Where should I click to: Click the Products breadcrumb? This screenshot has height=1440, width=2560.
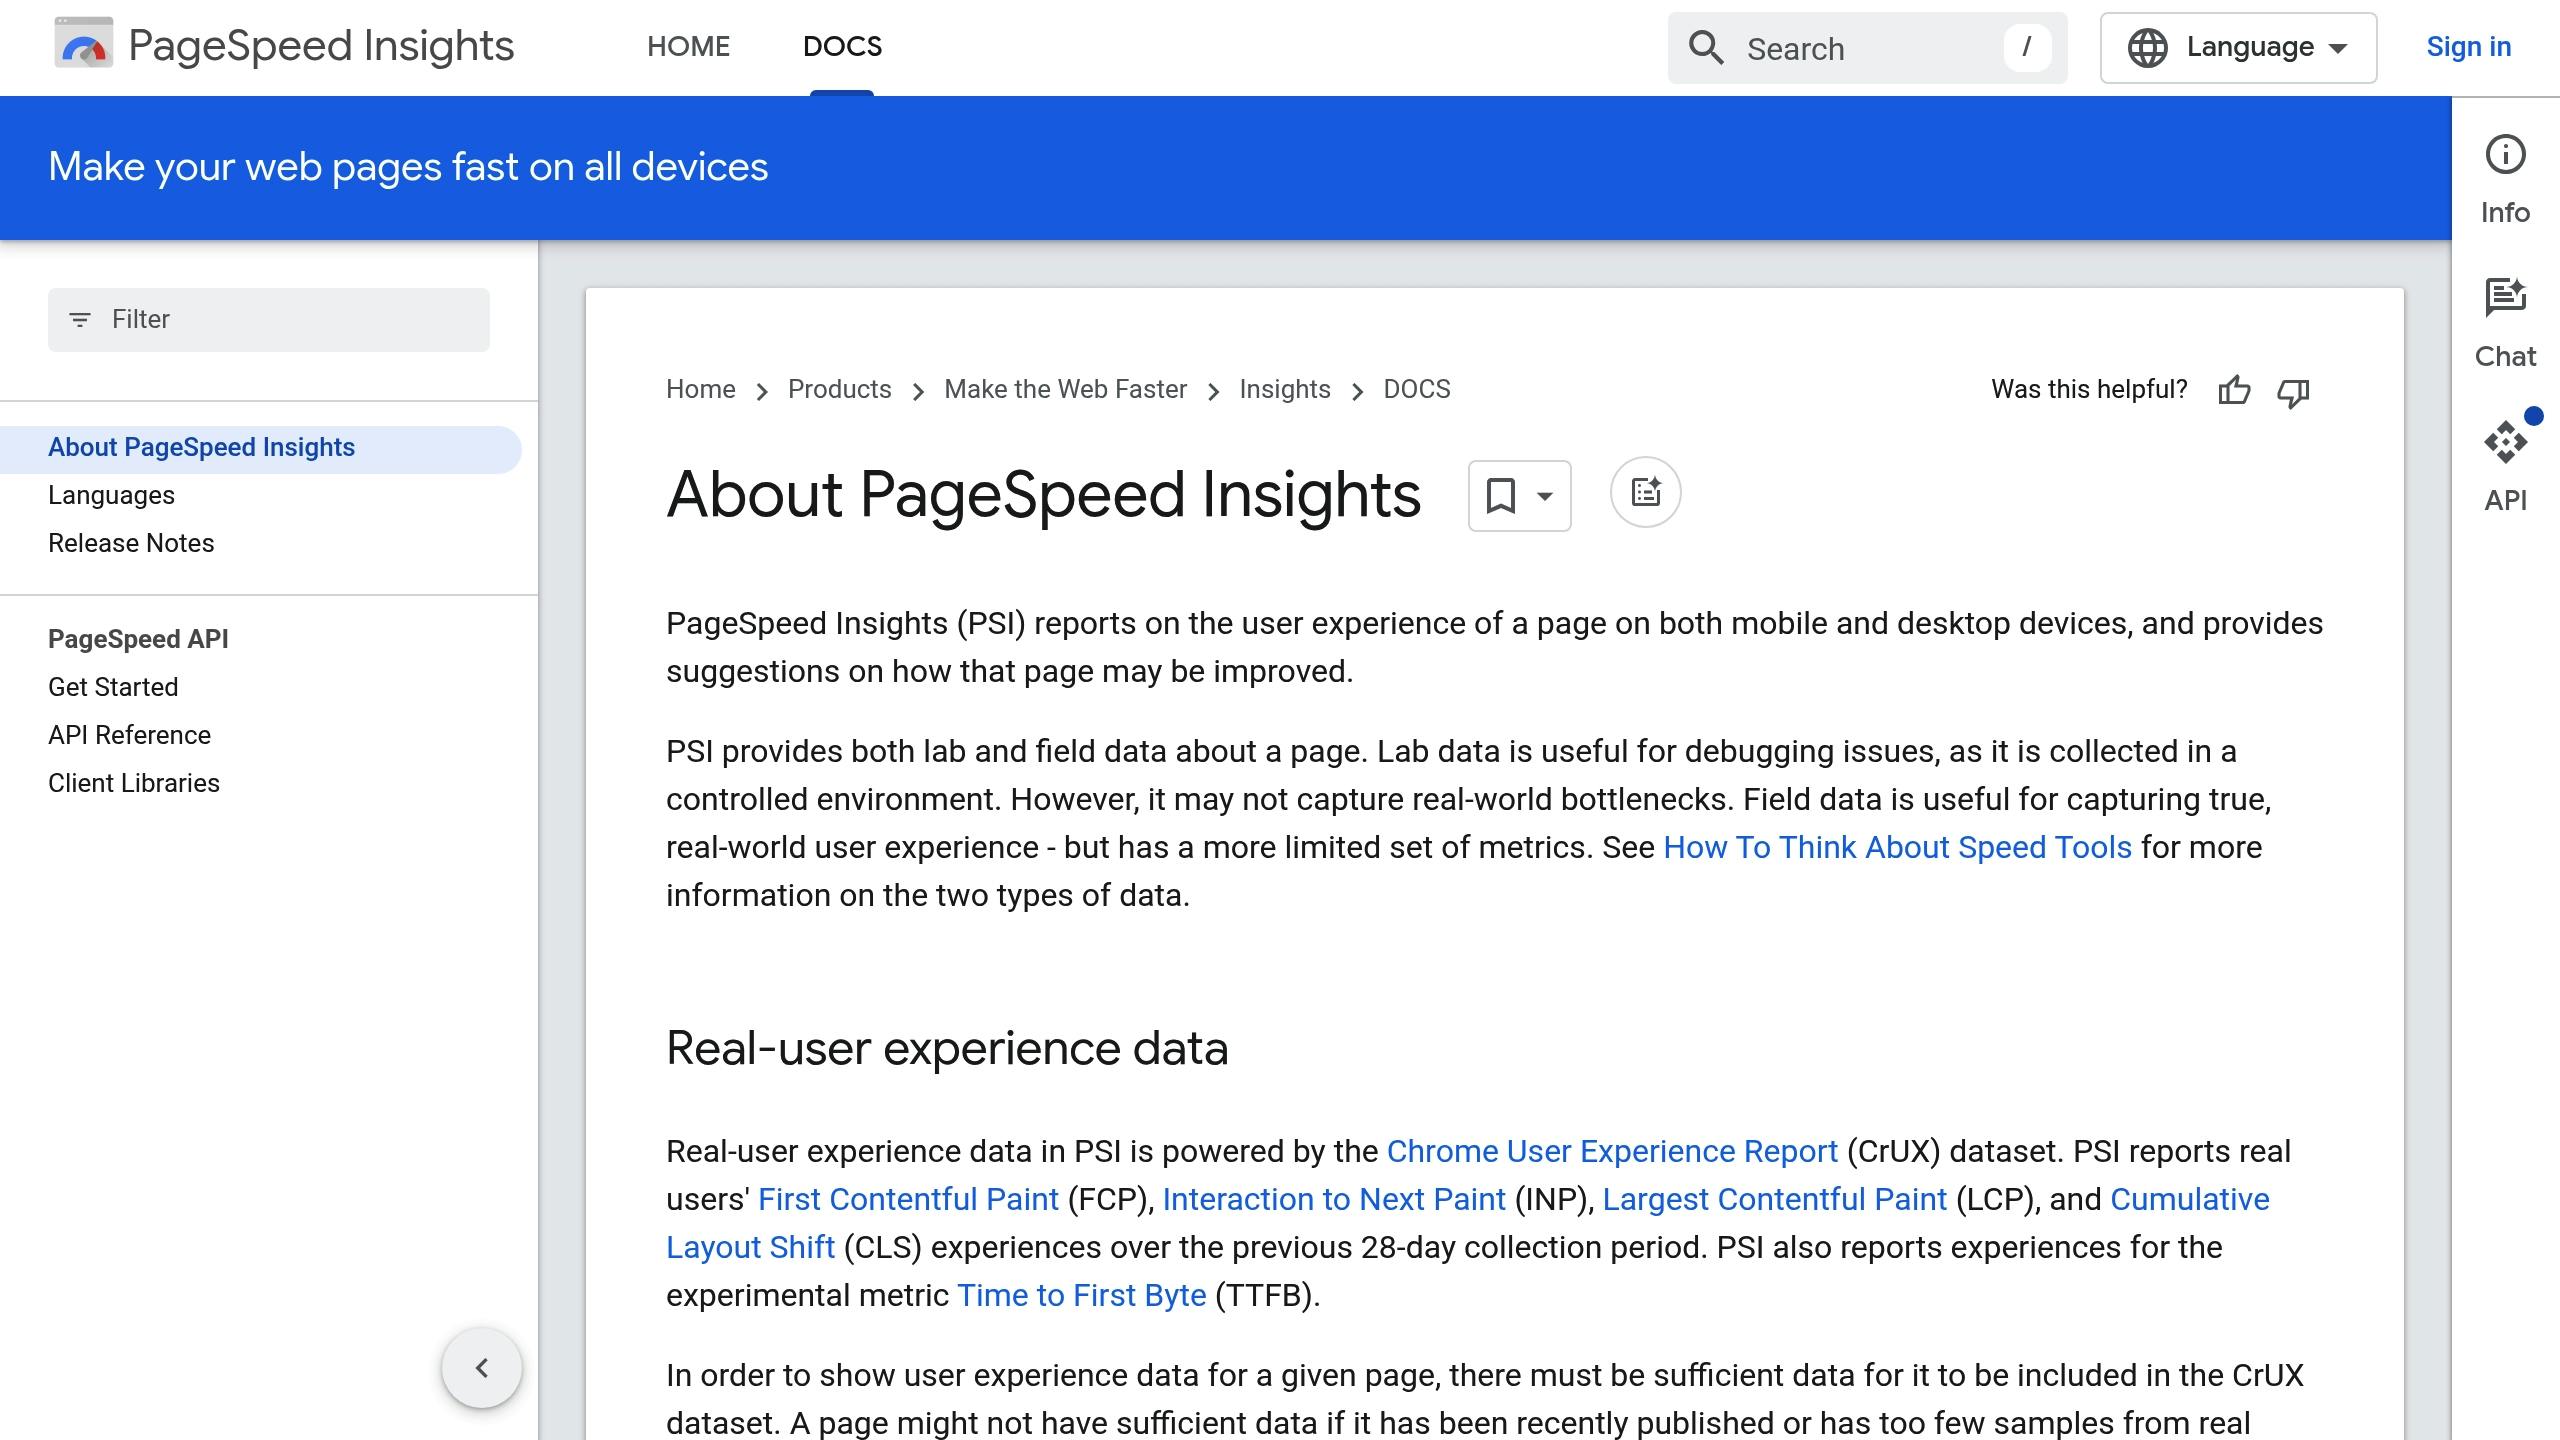pyautogui.click(x=839, y=390)
